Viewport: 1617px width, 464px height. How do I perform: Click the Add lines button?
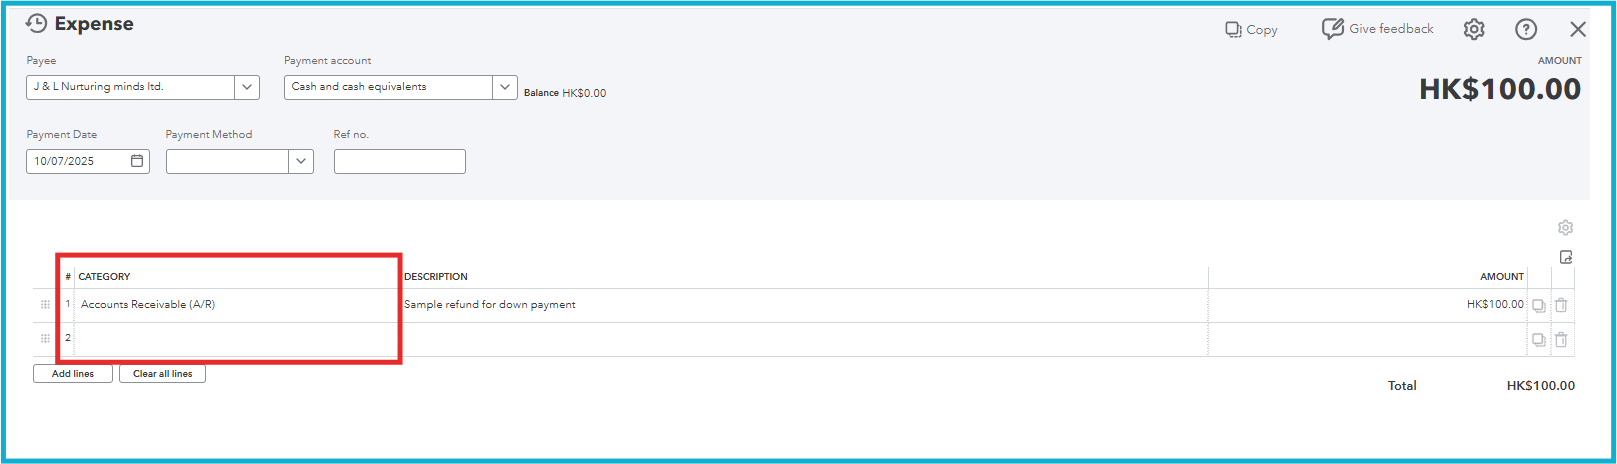[73, 374]
